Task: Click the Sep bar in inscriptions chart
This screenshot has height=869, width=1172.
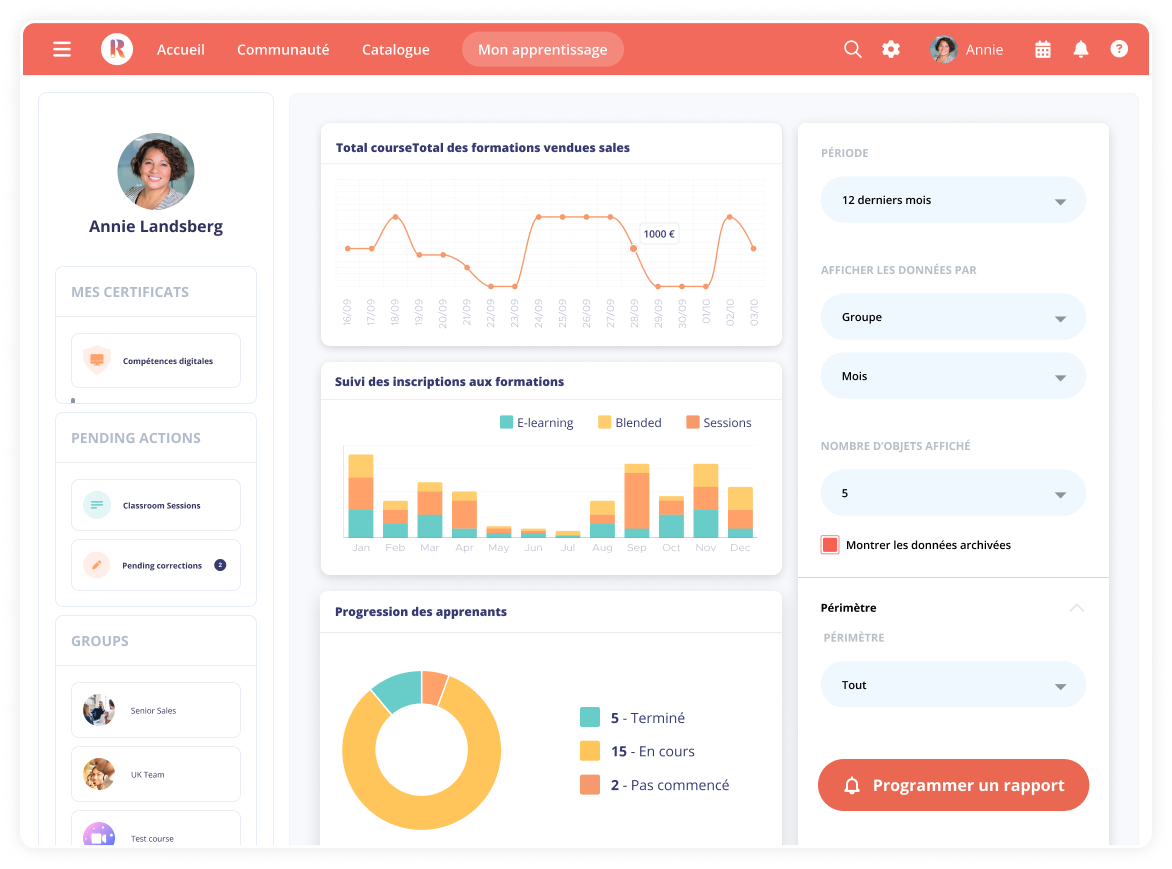Action: tap(637, 501)
